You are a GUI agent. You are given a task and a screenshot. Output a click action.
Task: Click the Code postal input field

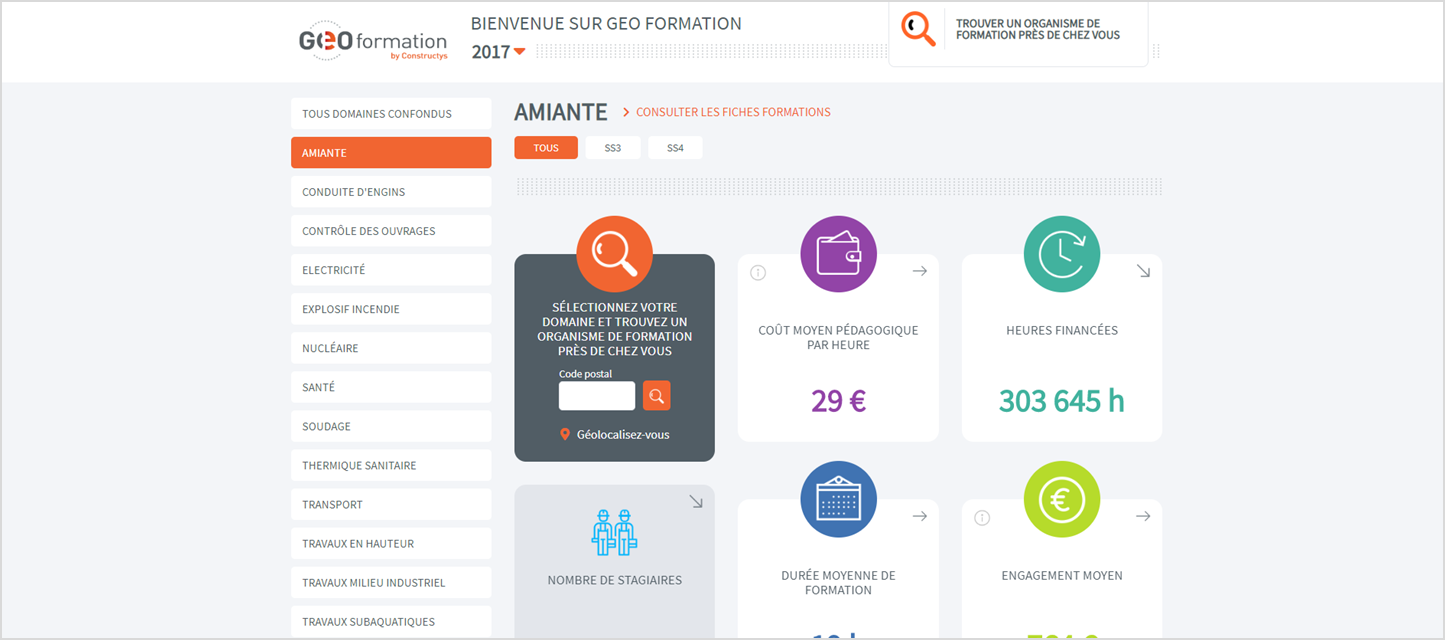(x=596, y=396)
